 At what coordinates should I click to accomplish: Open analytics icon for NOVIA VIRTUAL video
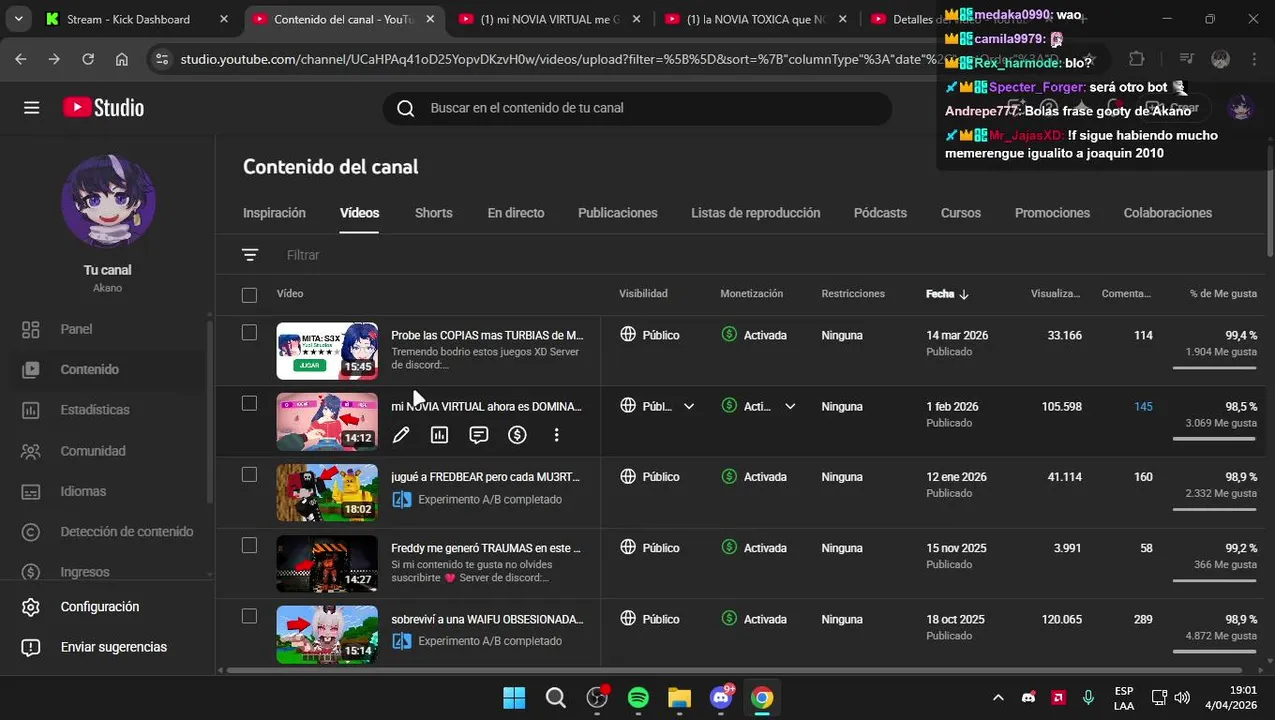[439, 435]
